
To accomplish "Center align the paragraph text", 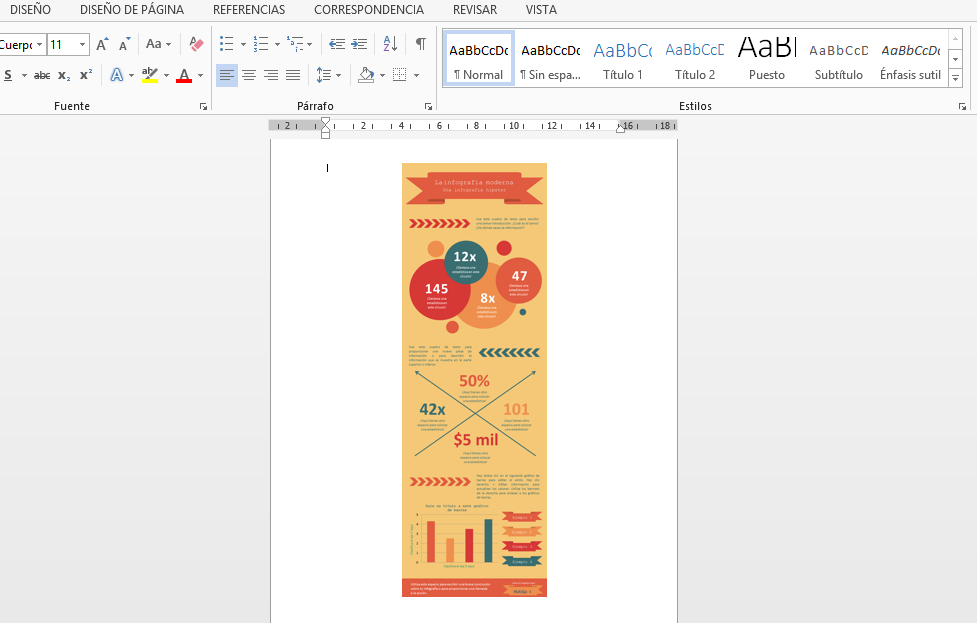I will 249,75.
